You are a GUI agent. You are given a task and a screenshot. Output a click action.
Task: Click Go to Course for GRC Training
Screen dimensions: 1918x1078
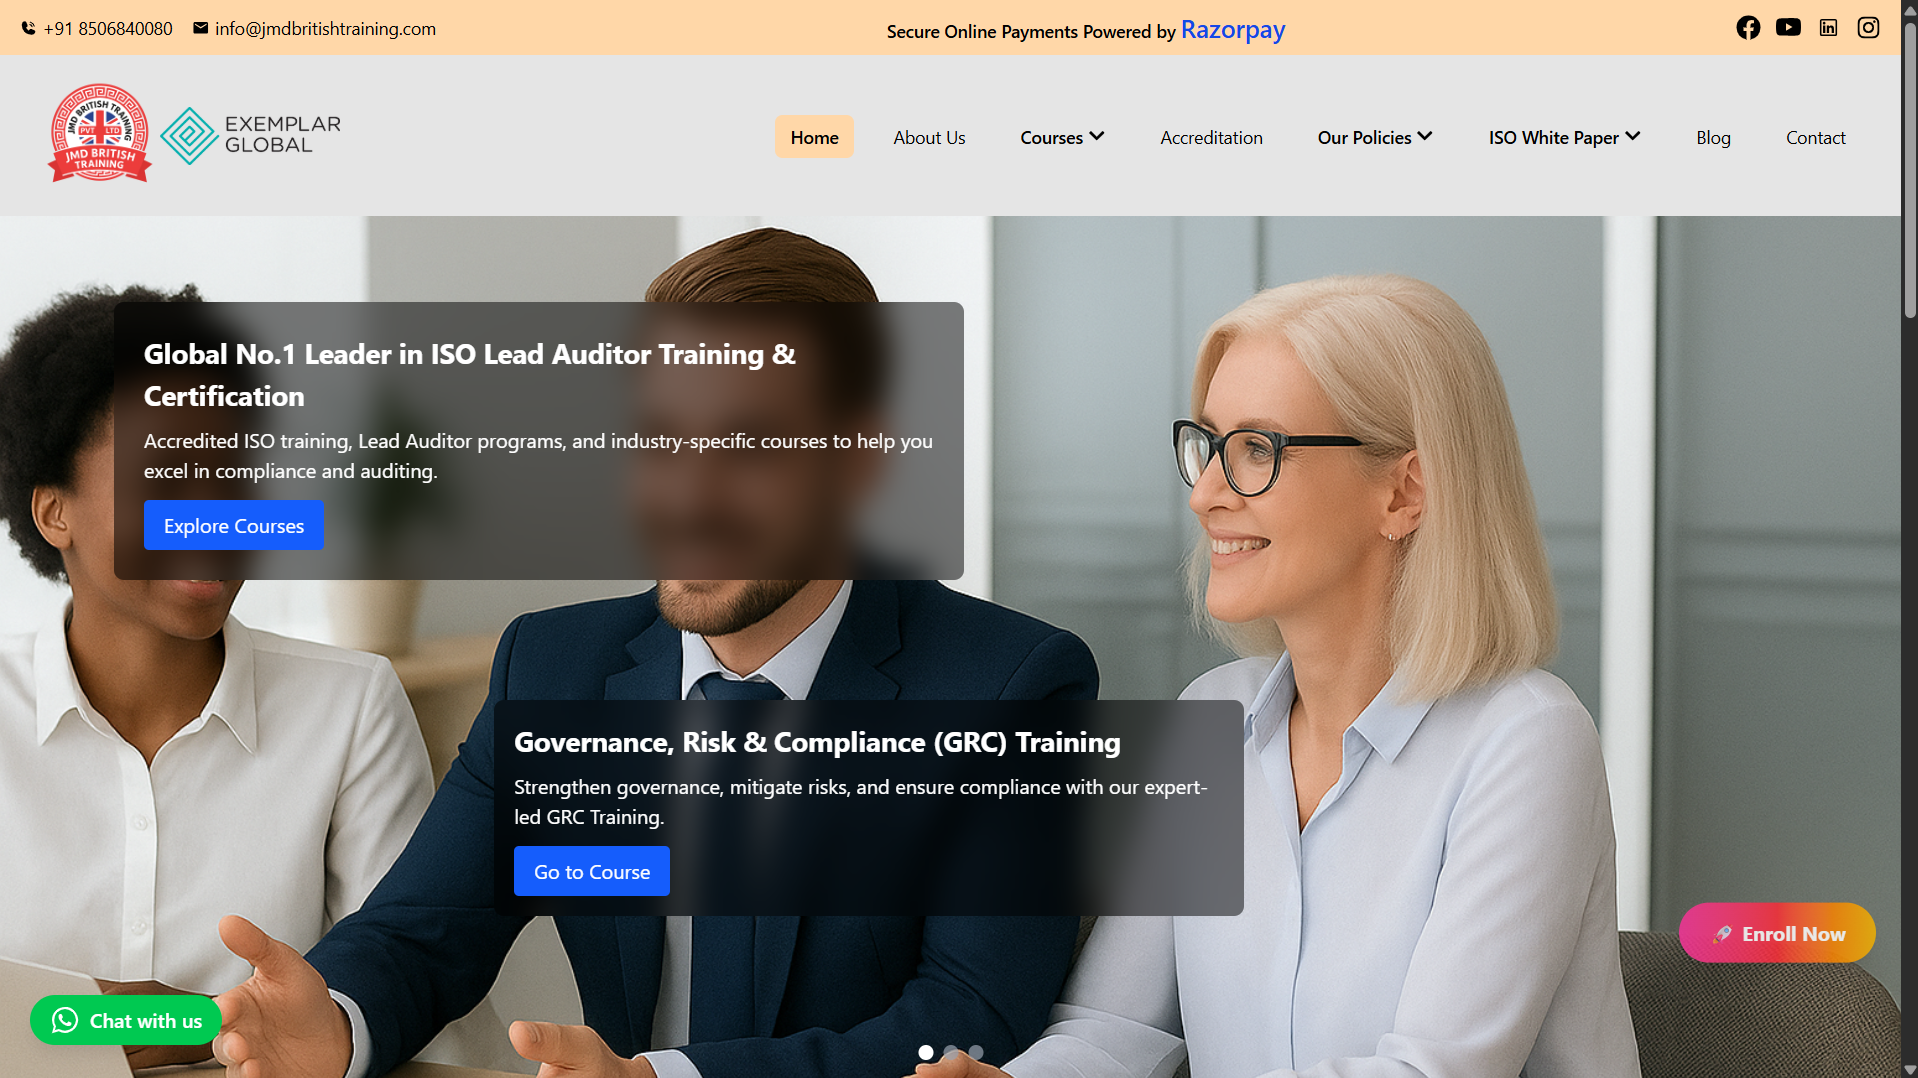(x=591, y=870)
